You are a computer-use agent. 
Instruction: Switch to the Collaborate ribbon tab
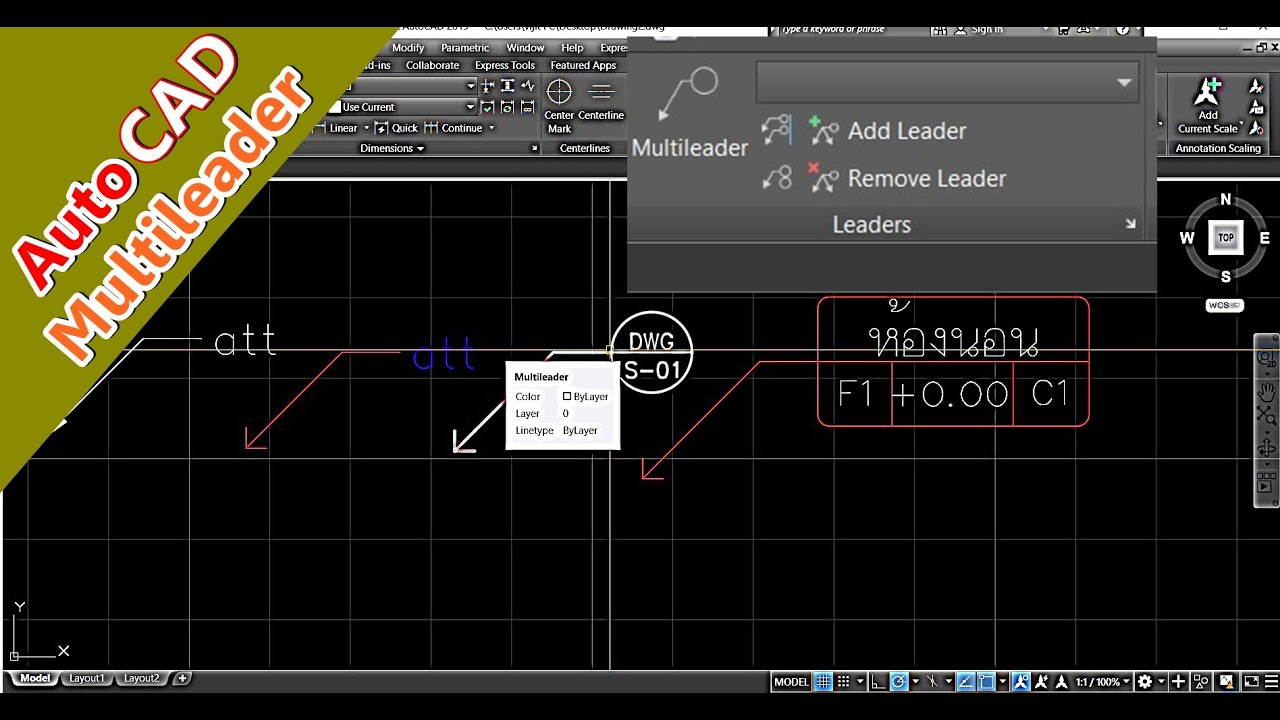point(432,66)
